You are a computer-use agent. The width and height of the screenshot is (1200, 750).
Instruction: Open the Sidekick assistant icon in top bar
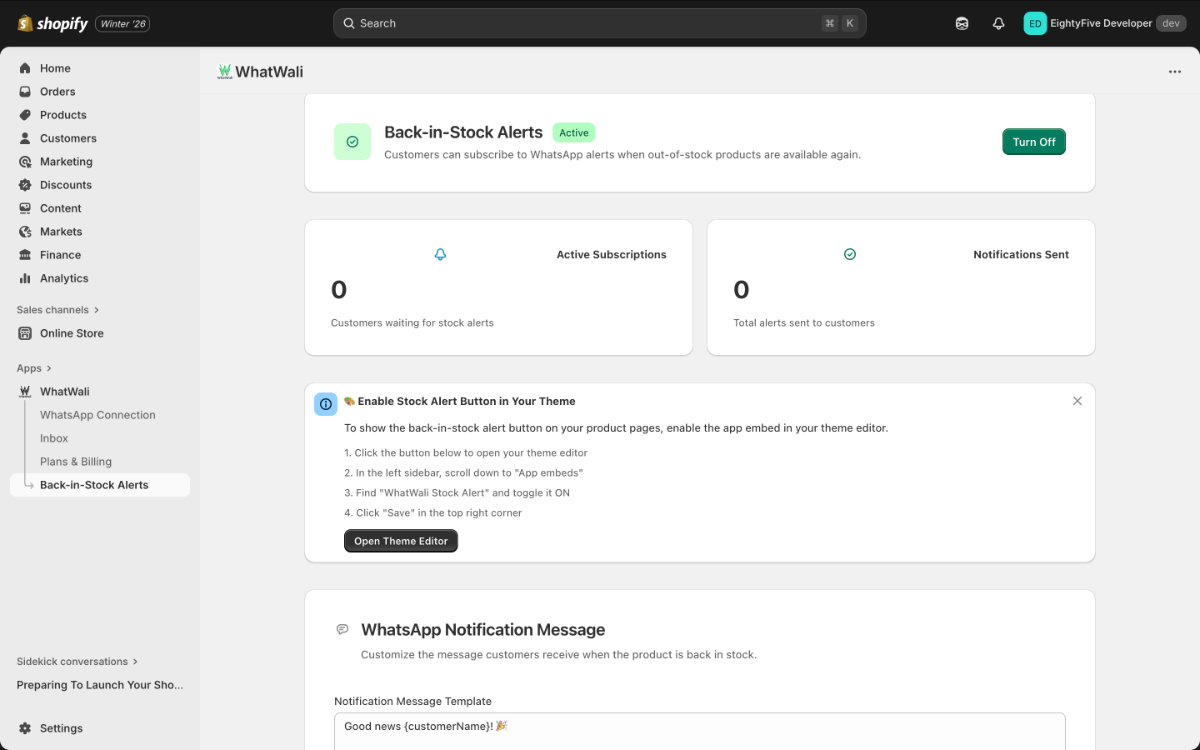961,22
